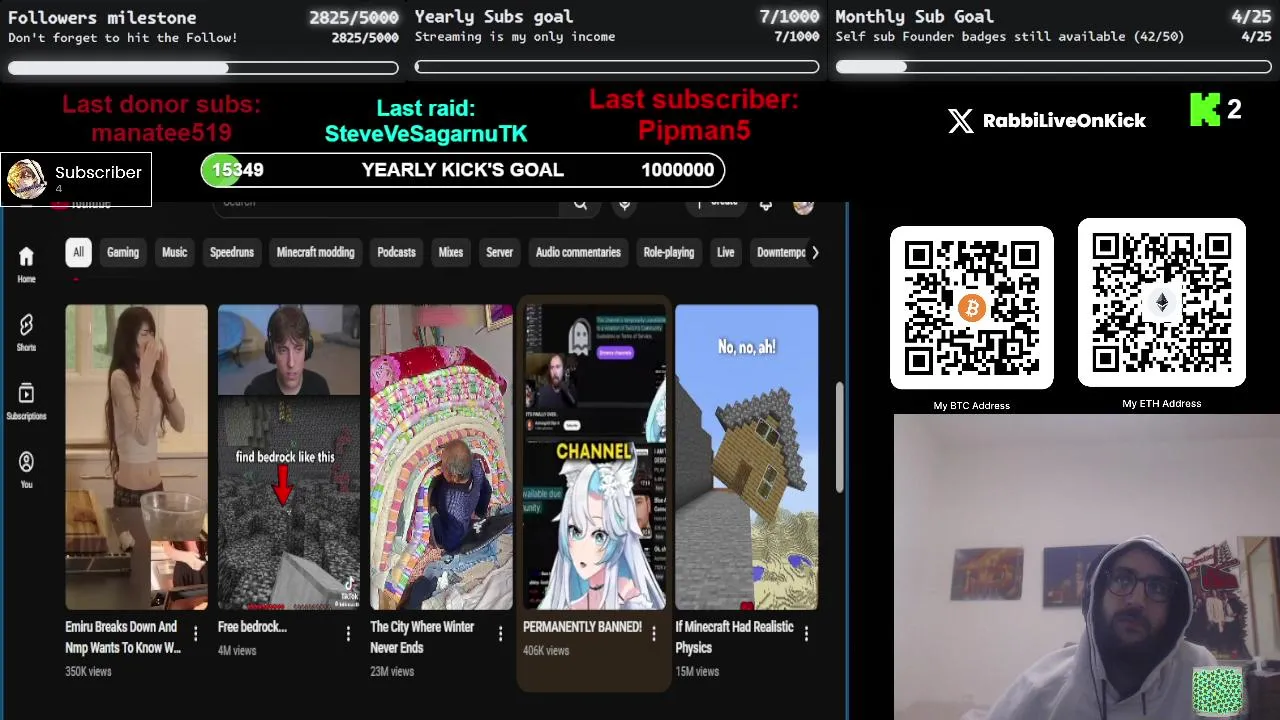
Task: Click the PERMANENTLY BANNED! video title
Action: [582, 627]
